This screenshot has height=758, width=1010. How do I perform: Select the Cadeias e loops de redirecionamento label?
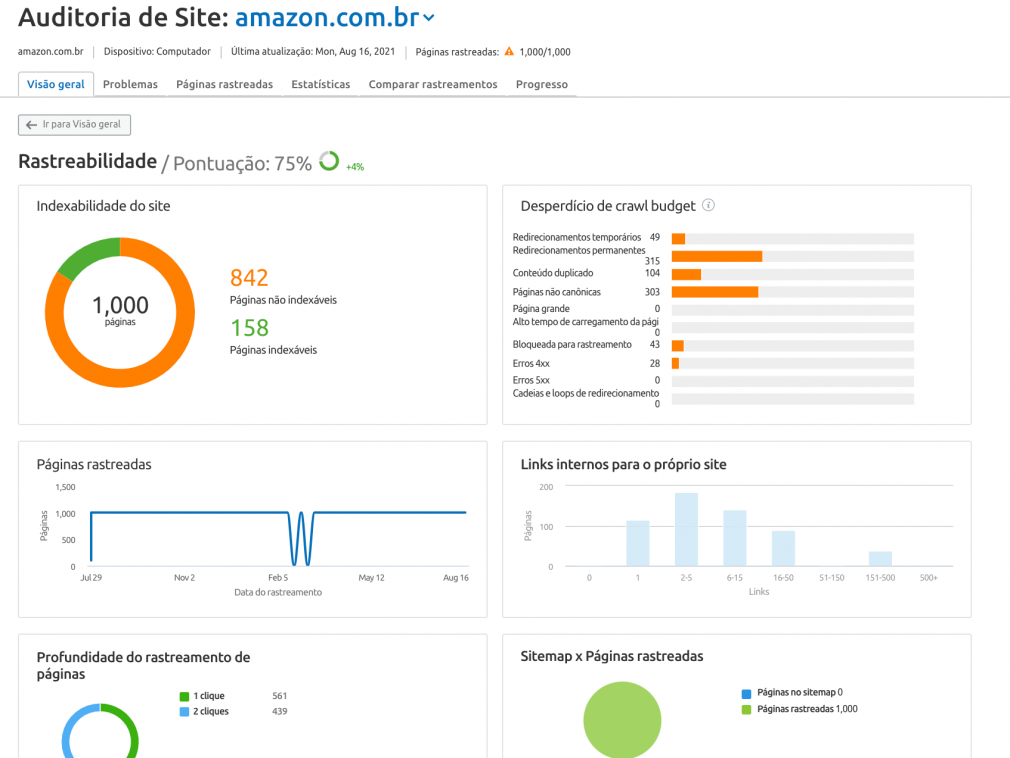point(586,393)
